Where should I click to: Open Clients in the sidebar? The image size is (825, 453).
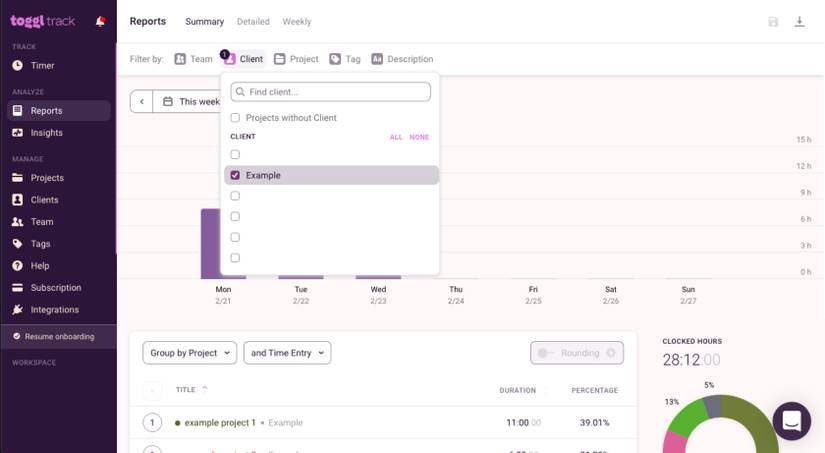pyautogui.click(x=44, y=200)
